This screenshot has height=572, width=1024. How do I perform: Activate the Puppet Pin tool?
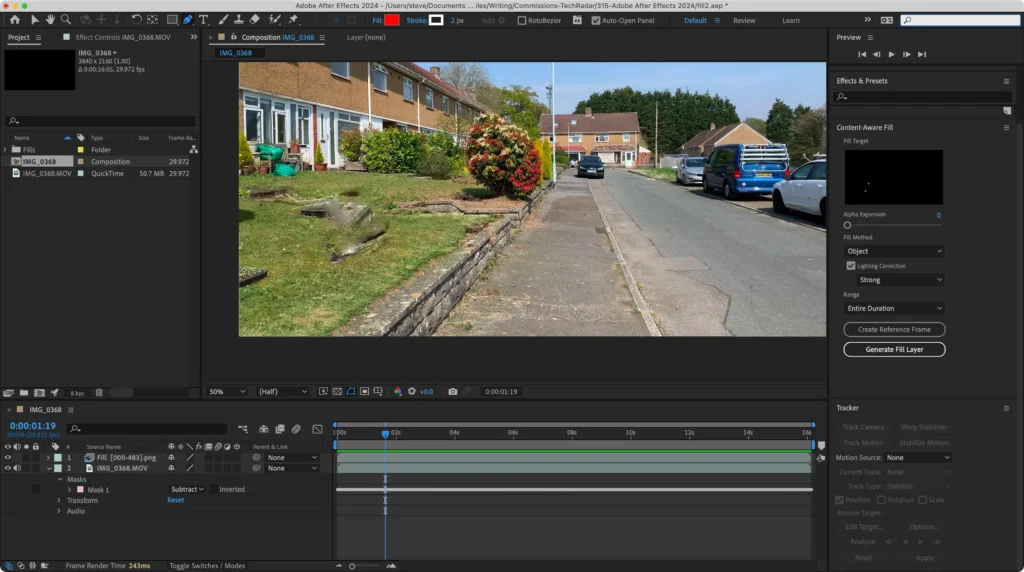[x=293, y=19]
